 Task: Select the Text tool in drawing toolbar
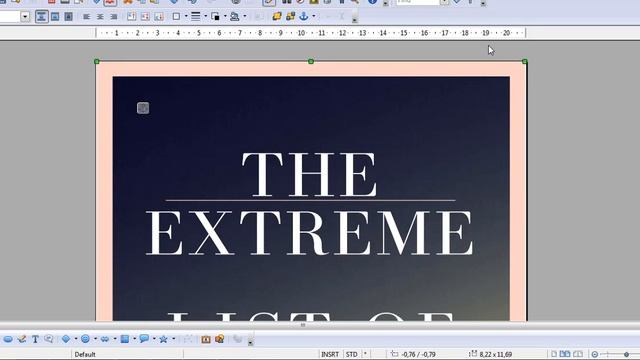(x=35, y=339)
